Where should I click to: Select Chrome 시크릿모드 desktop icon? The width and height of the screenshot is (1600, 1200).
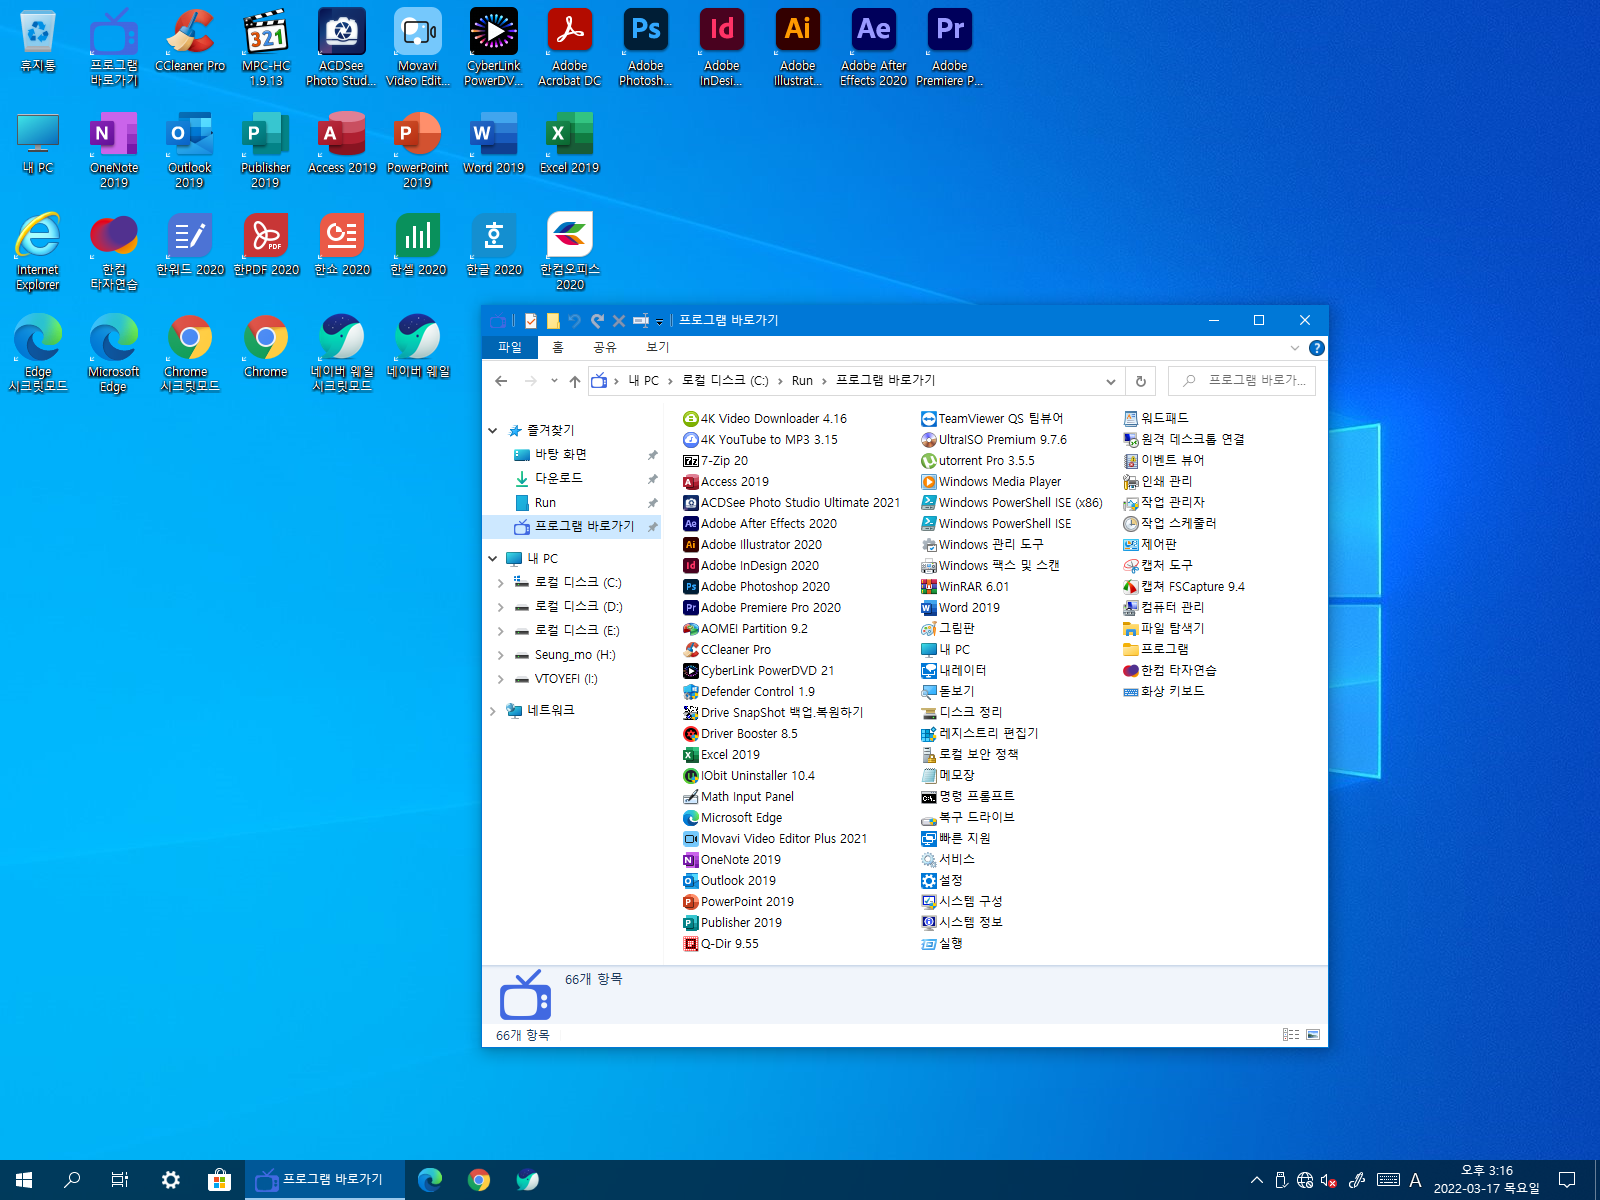pyautogui.click(x=190, y=353)
